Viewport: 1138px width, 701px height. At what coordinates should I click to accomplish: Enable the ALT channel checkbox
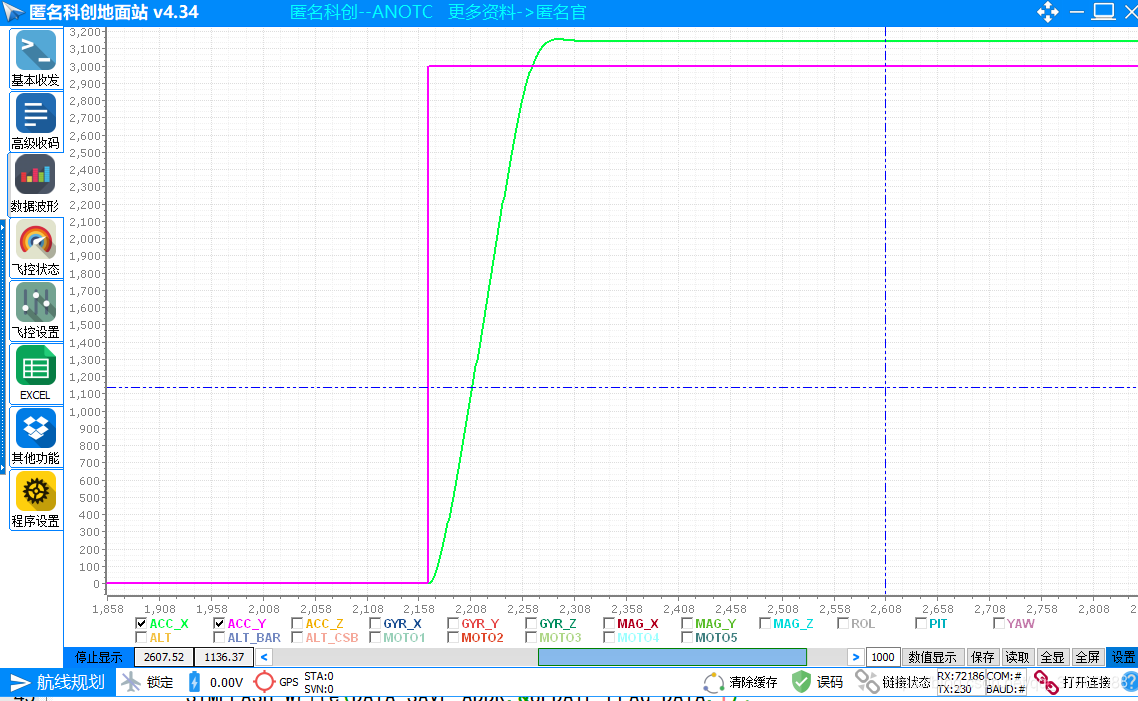coord(142,637)
